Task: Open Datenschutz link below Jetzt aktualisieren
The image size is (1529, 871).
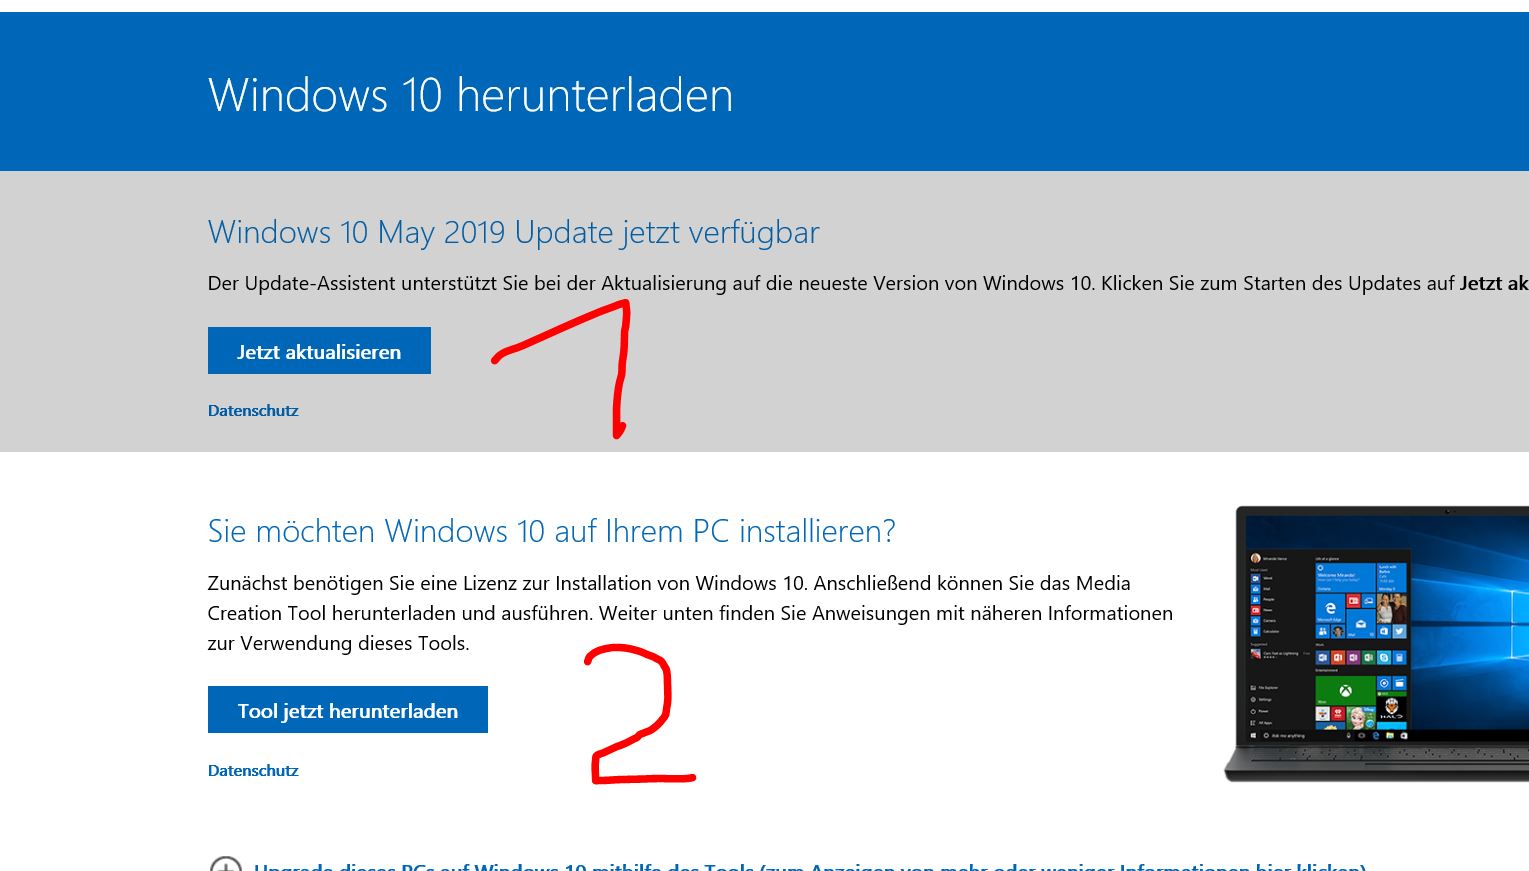Action: click(x=253, y=410)
